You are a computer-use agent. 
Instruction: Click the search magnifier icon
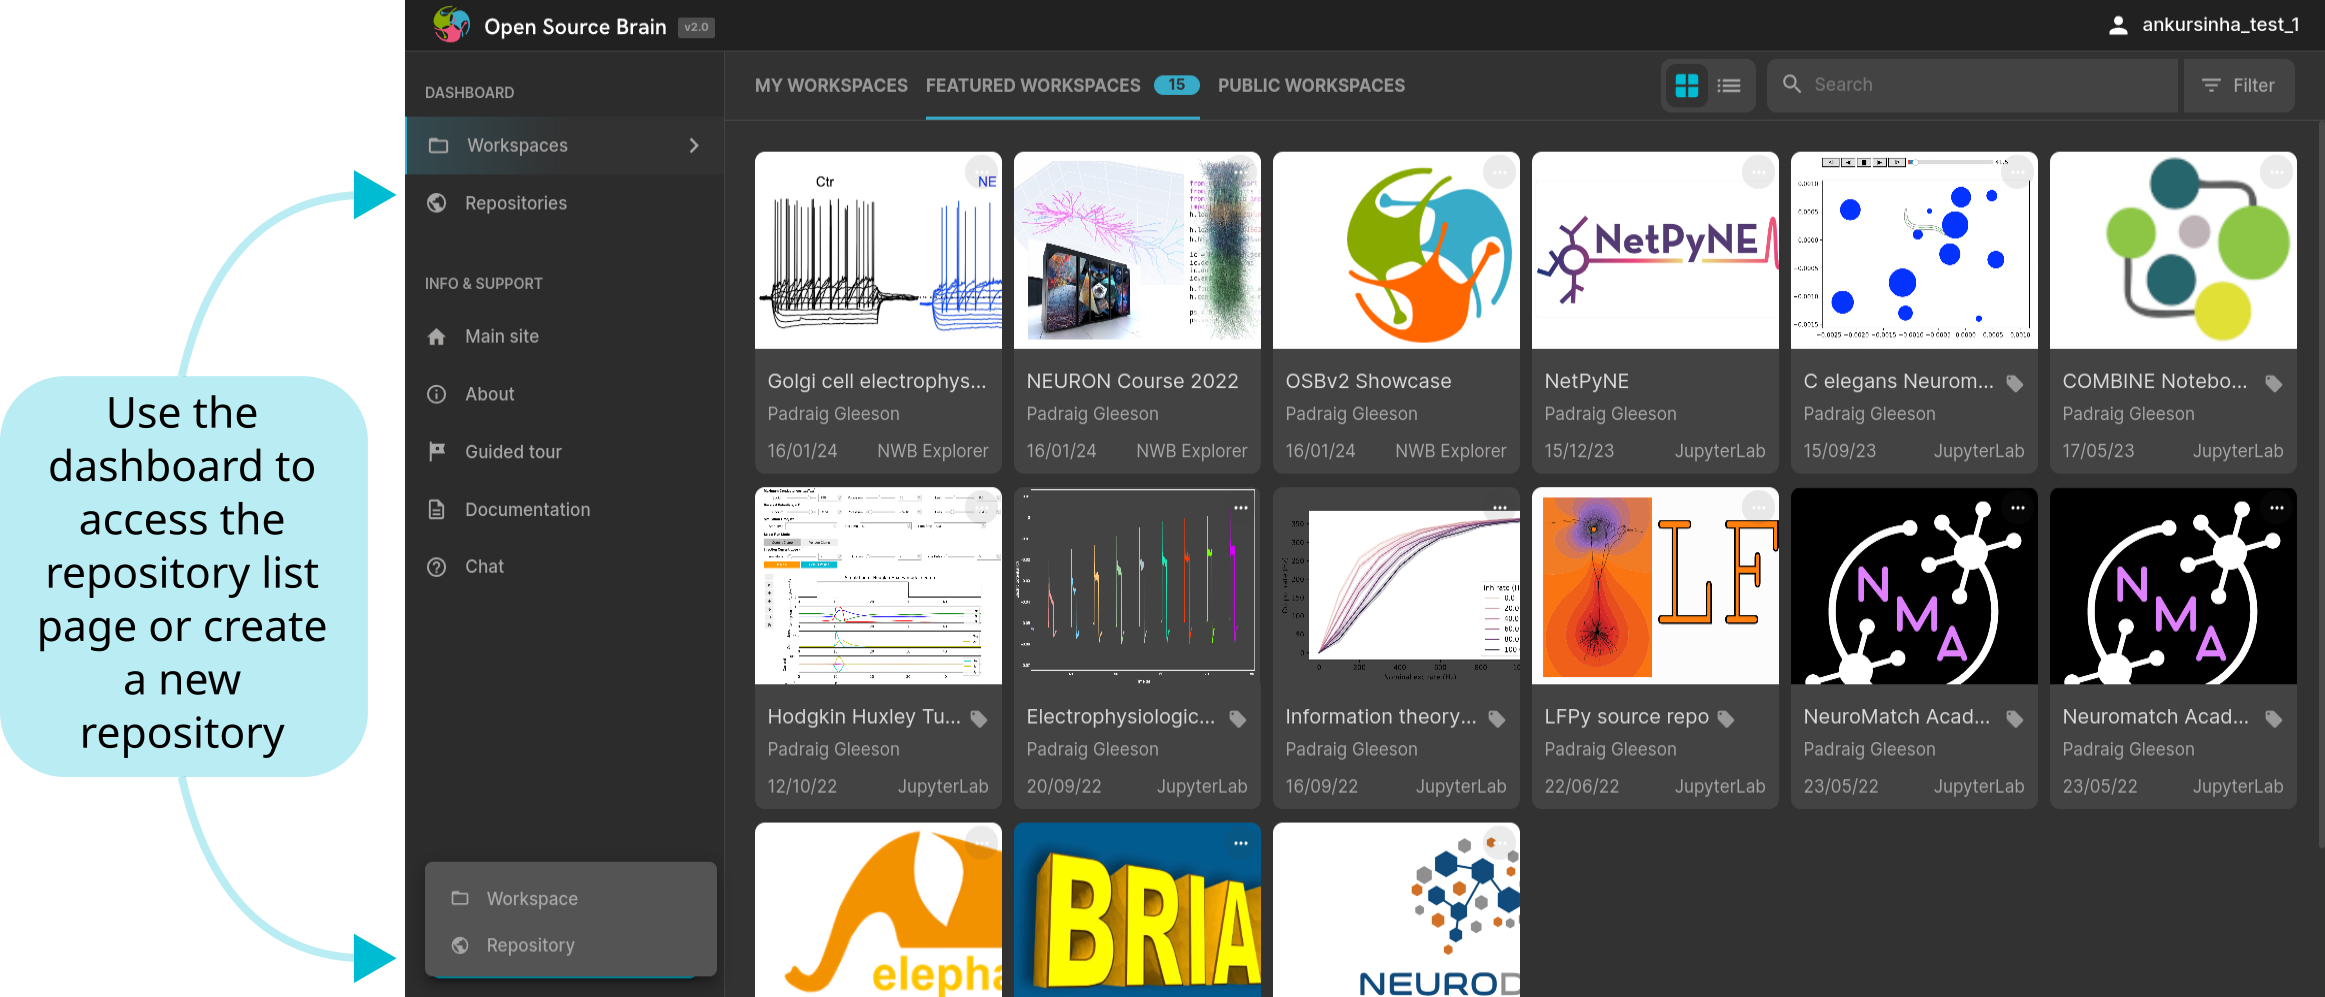1792,84
